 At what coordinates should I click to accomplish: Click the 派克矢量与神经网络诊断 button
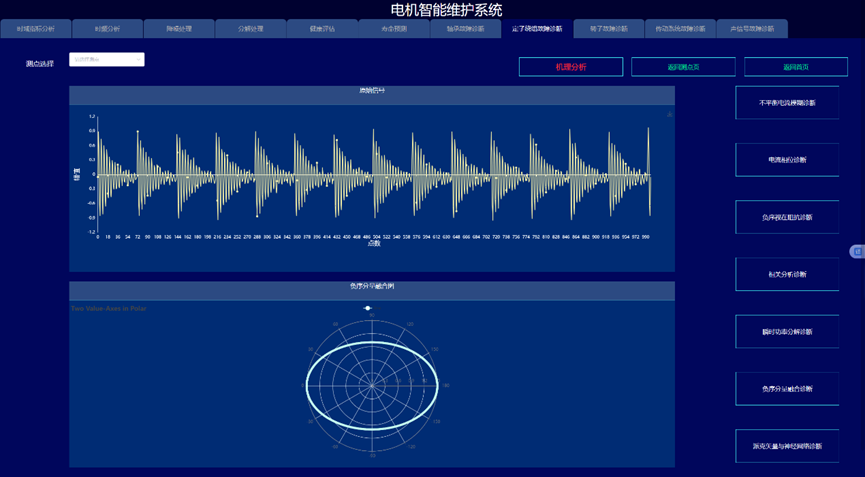coord(787,446)
